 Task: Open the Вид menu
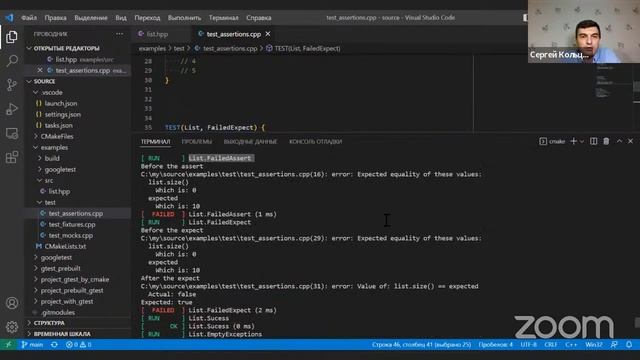pos(121,18)
